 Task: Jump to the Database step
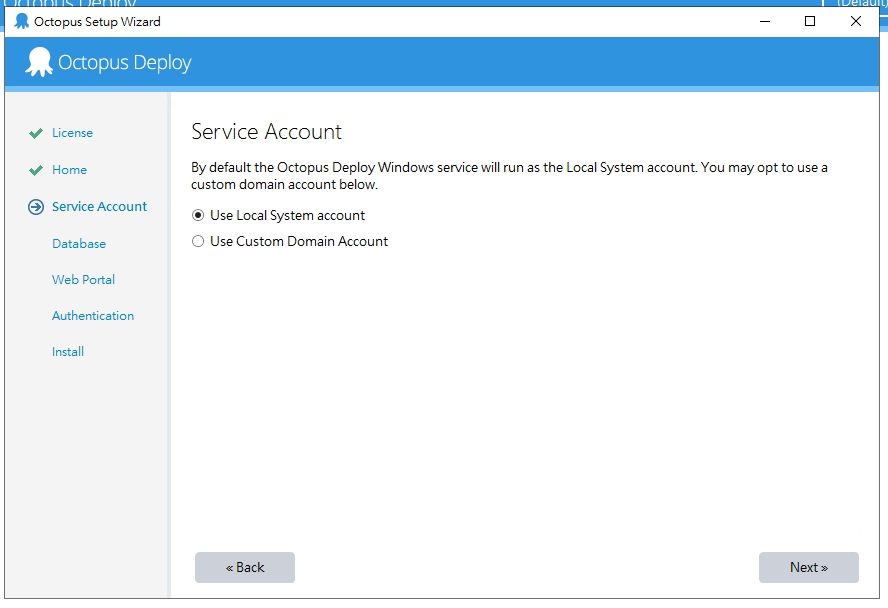[x=79, y=243]
